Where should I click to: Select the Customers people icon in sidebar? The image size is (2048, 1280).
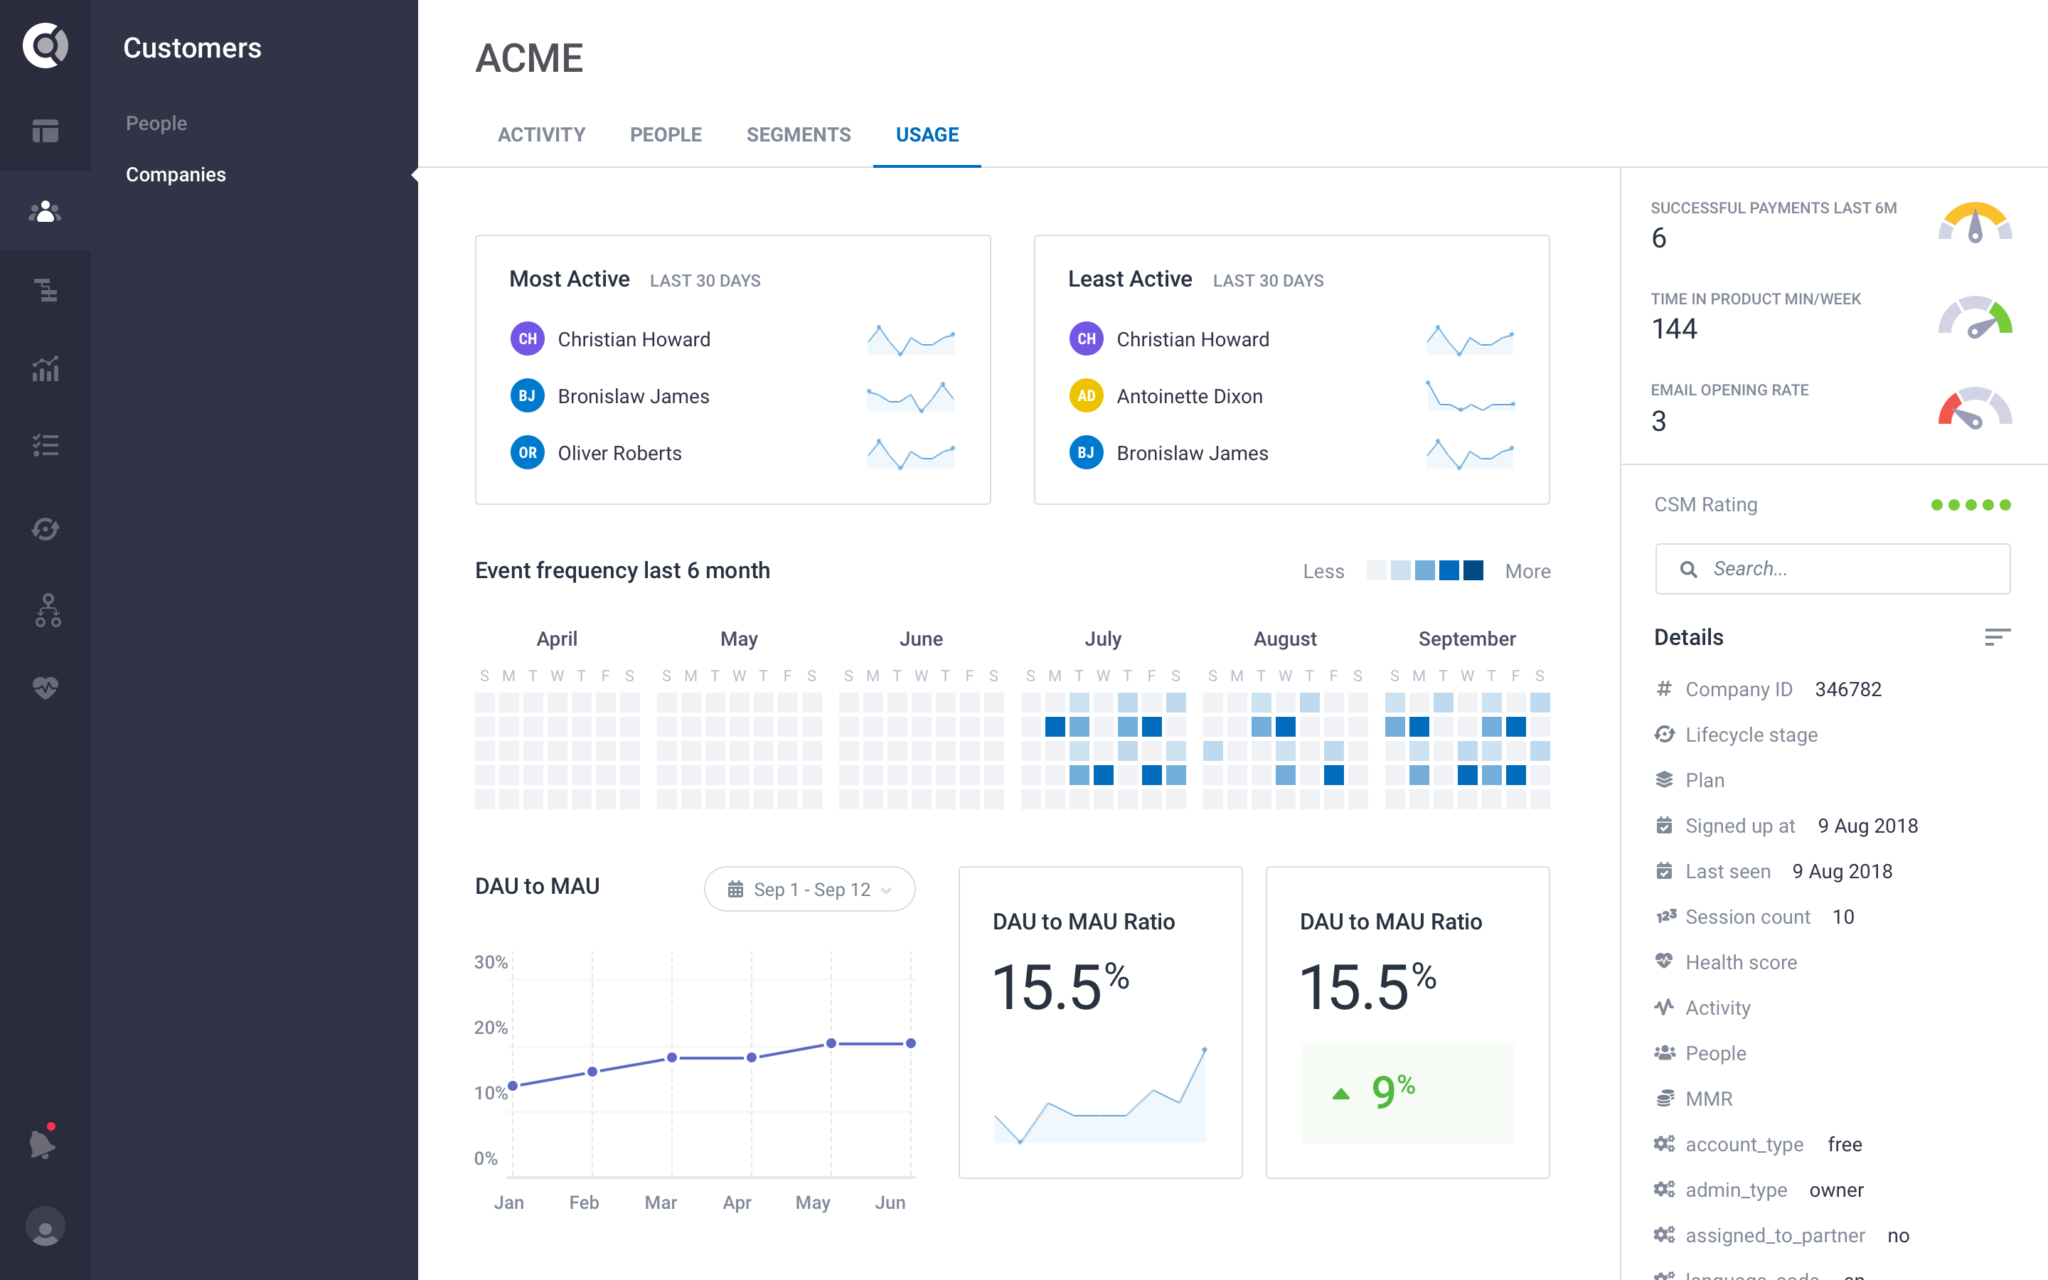coord(45,210)
